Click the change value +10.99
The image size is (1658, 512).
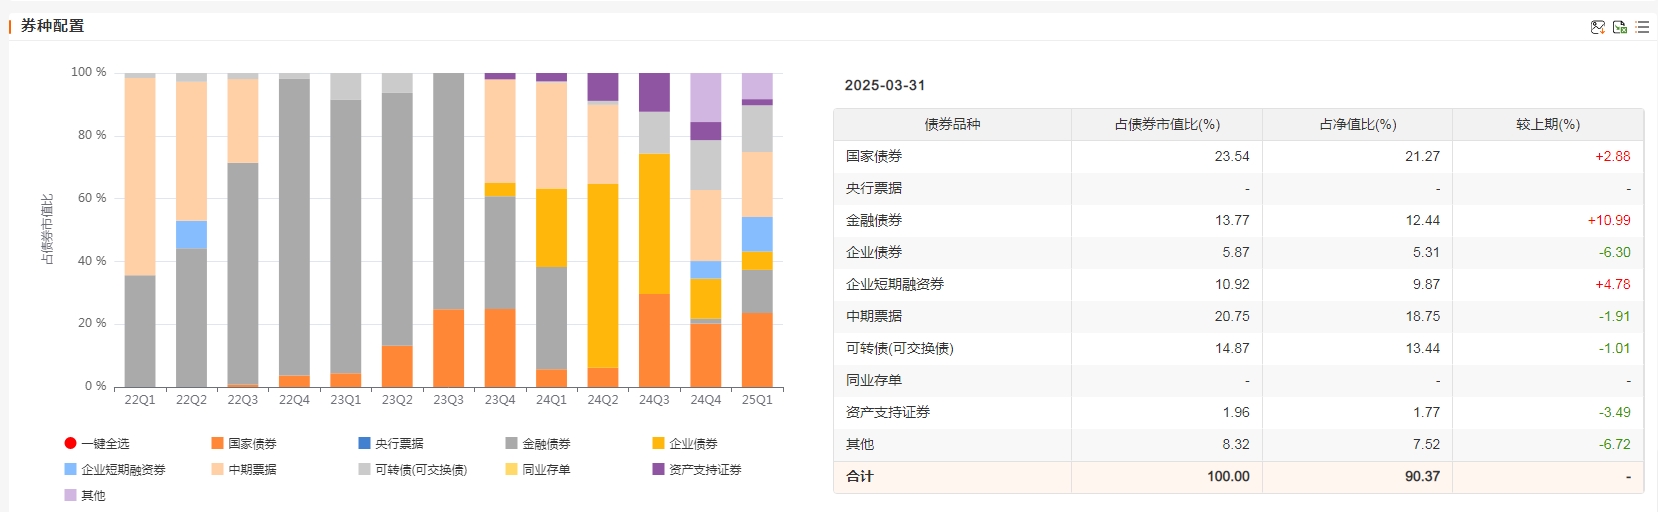coord(1609,220)
